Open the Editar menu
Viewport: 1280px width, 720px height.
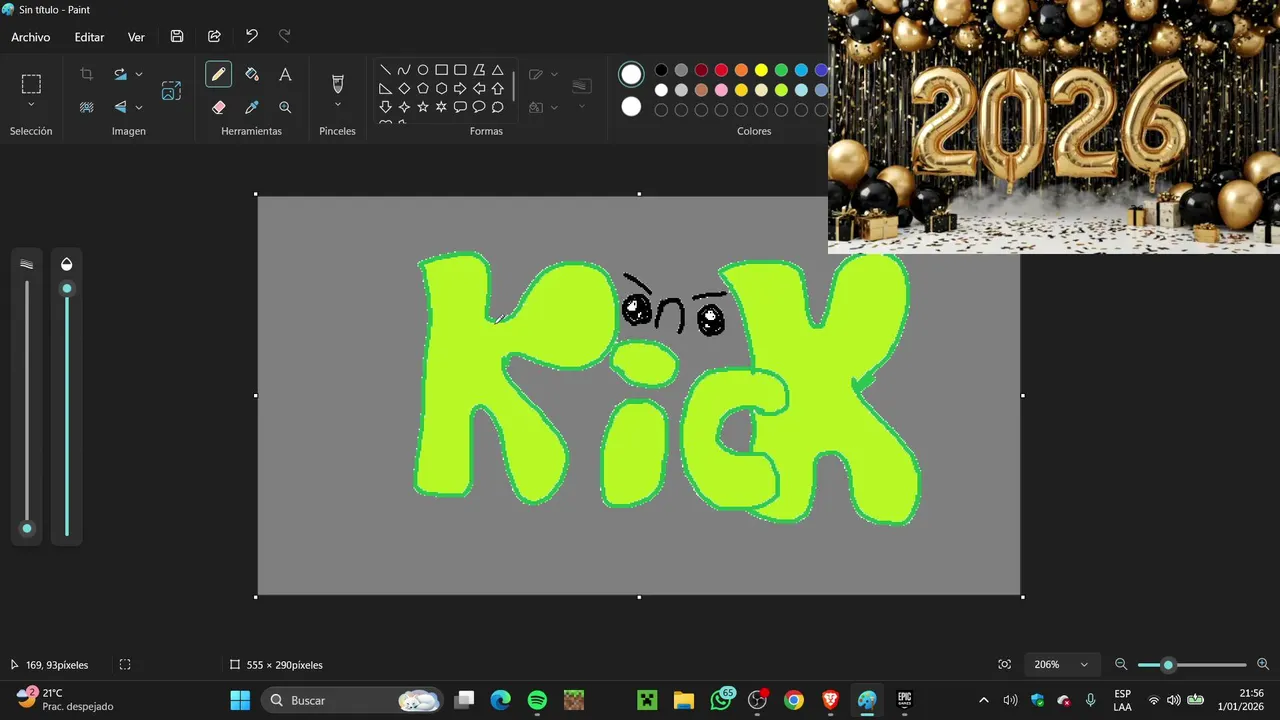point(89,37)
